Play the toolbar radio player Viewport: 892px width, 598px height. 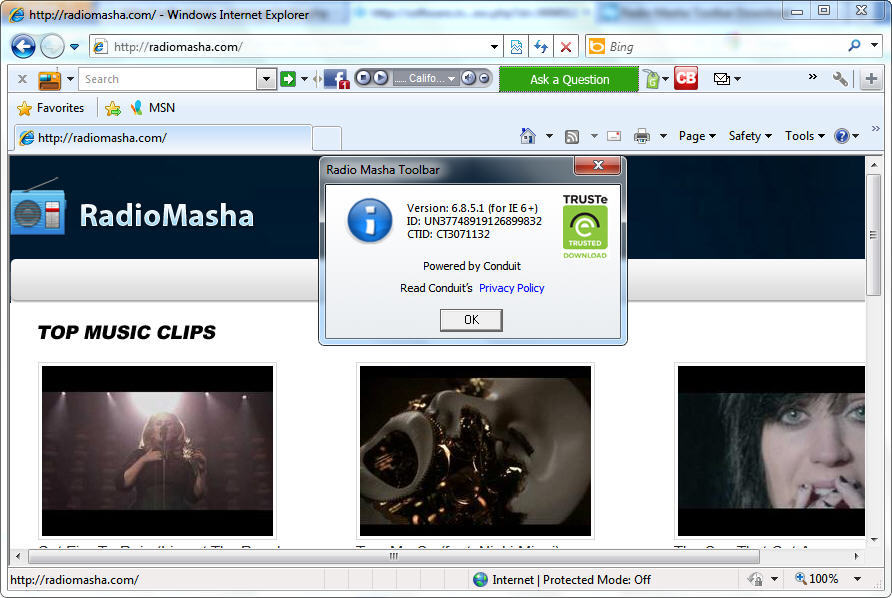(381, 78)
